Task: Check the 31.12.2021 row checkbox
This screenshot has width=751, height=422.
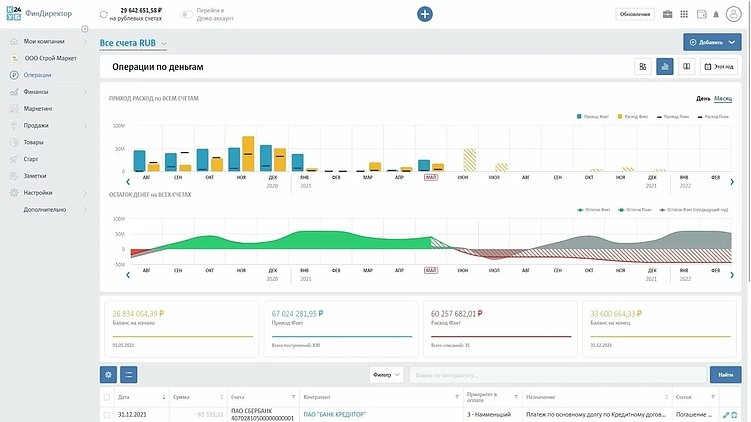Action: pos(107,414)
